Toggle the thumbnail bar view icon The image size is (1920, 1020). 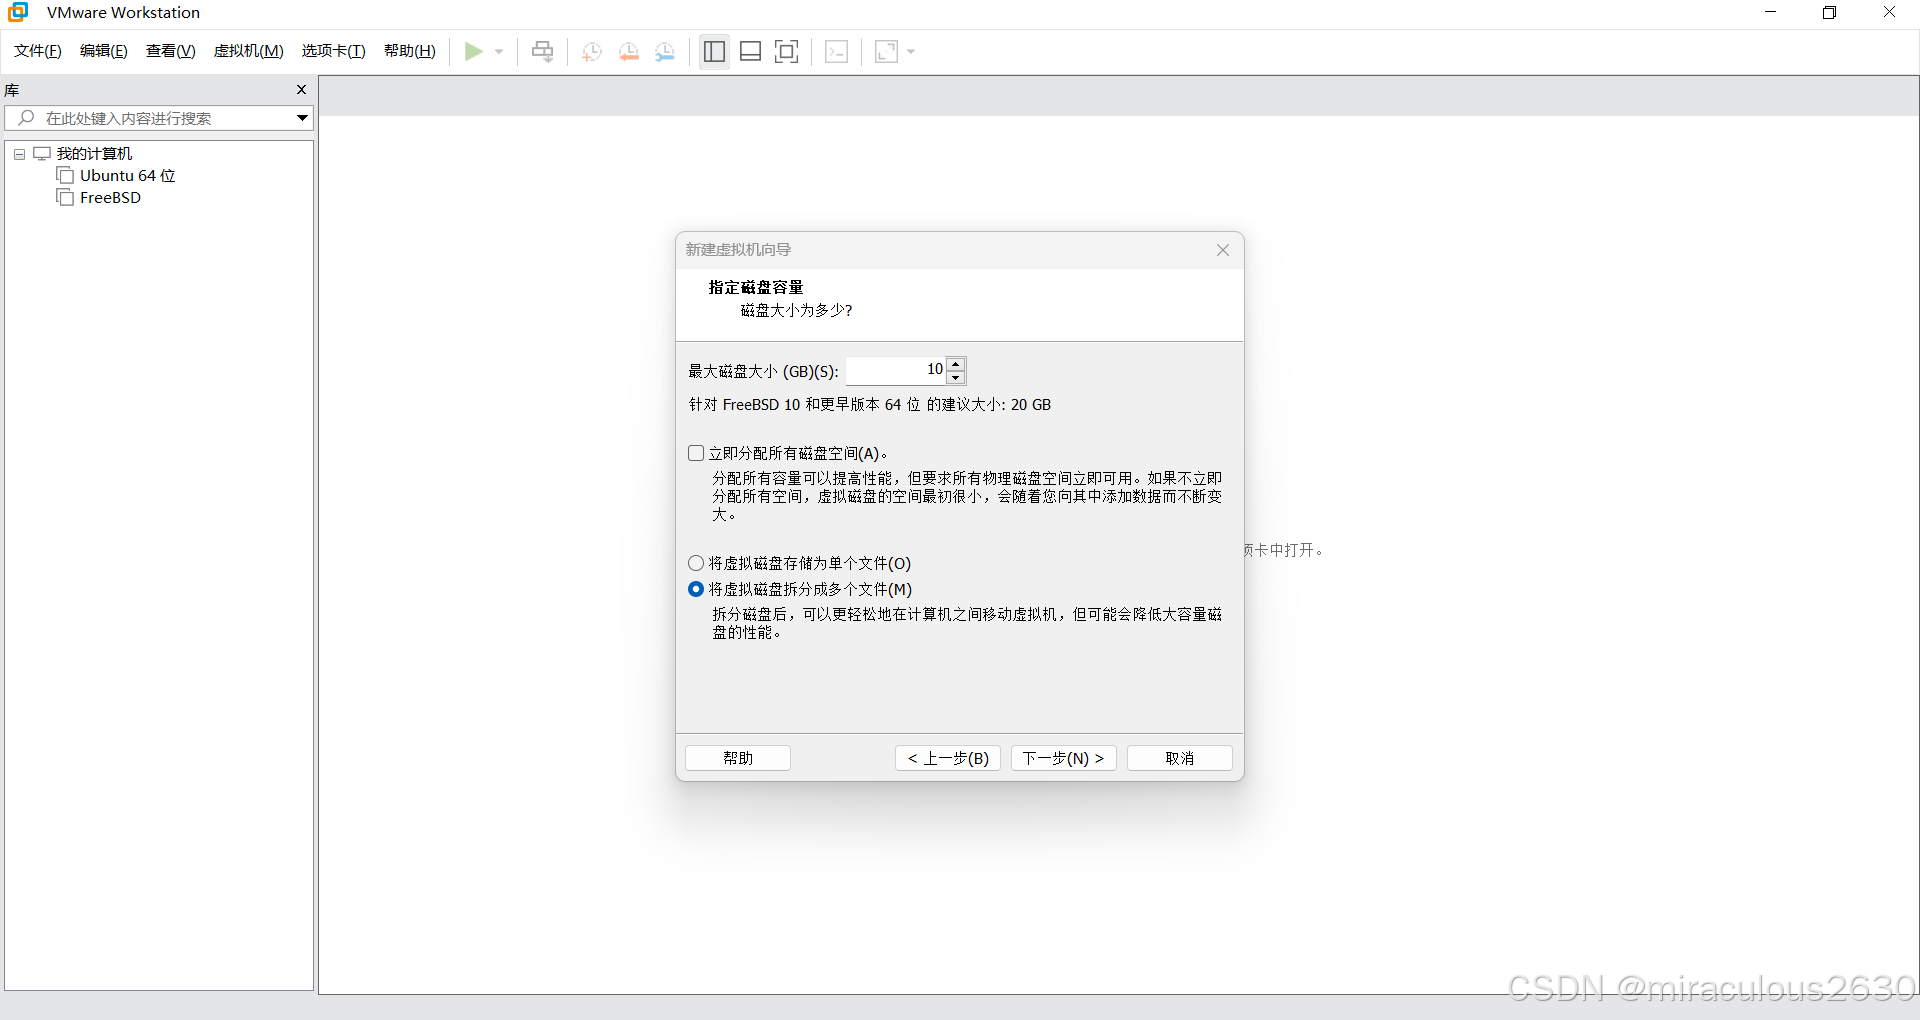(x=751, y=51)
